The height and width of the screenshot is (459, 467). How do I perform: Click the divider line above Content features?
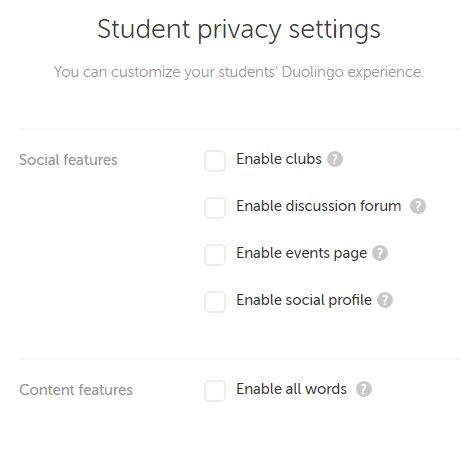tap(239, 359)
